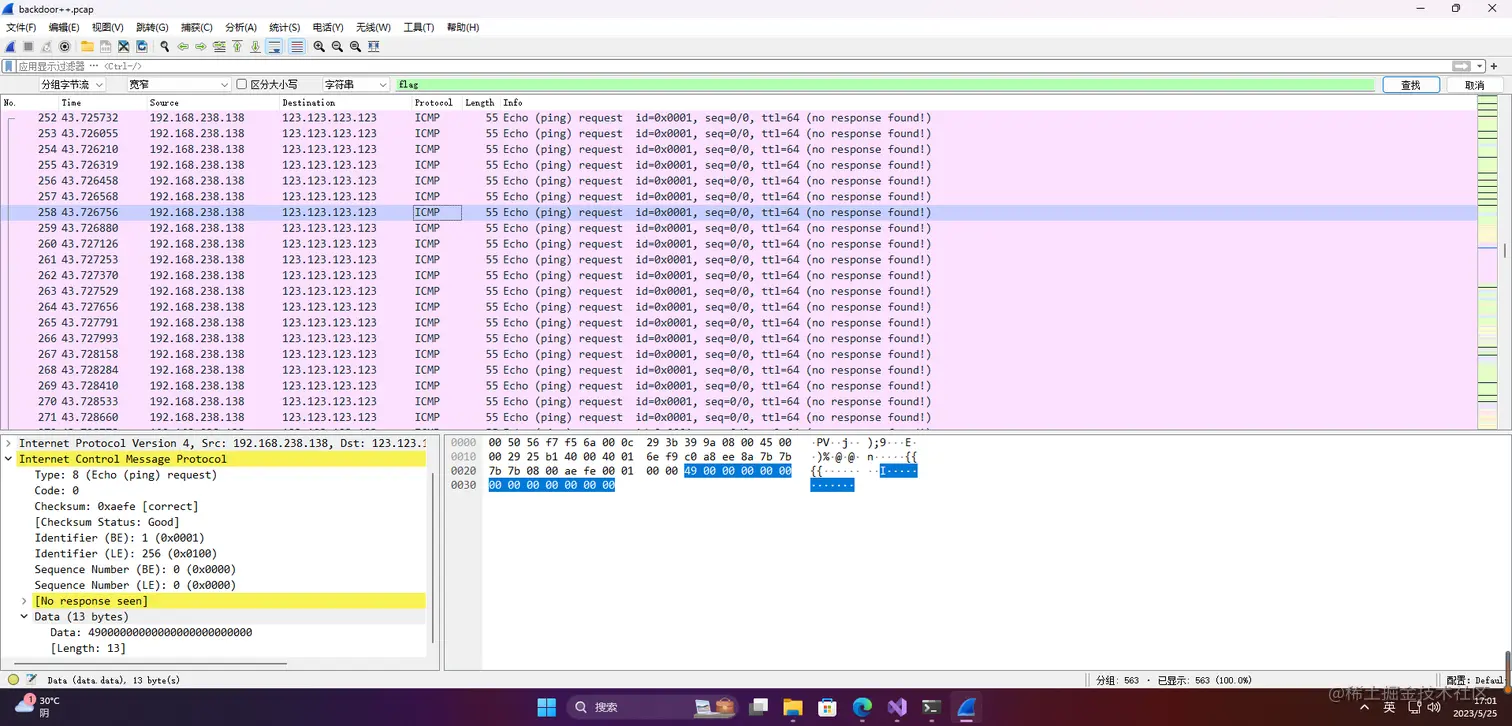Open the 分组字节流 search scope dropdown

click(72, 85)
